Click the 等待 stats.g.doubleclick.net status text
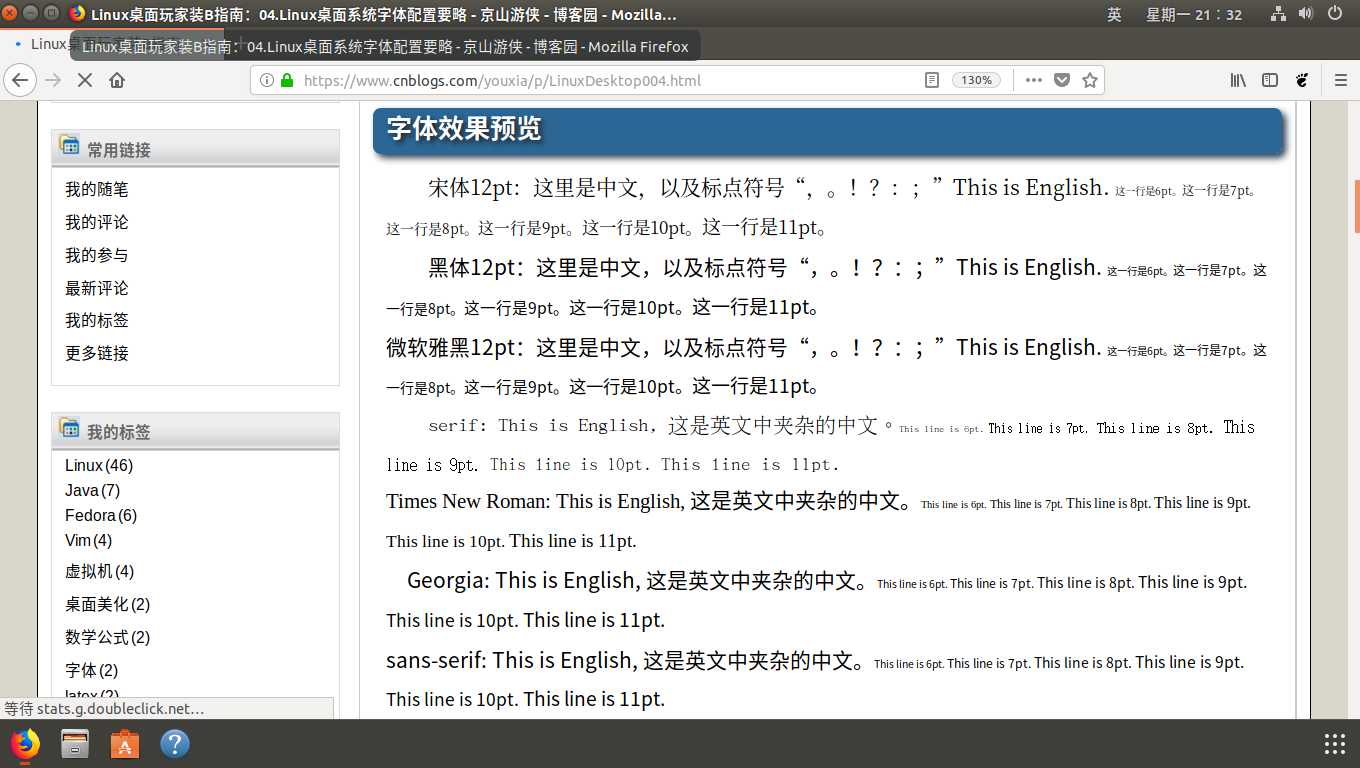This screenshot has height=768, width=1360. (x=104, y=709)
